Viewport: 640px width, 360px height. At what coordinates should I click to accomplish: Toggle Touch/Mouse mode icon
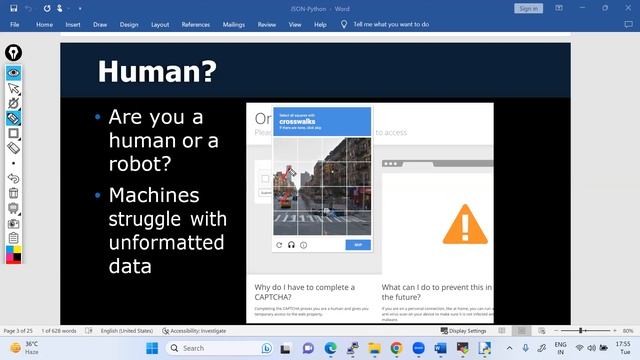[60, 8]
